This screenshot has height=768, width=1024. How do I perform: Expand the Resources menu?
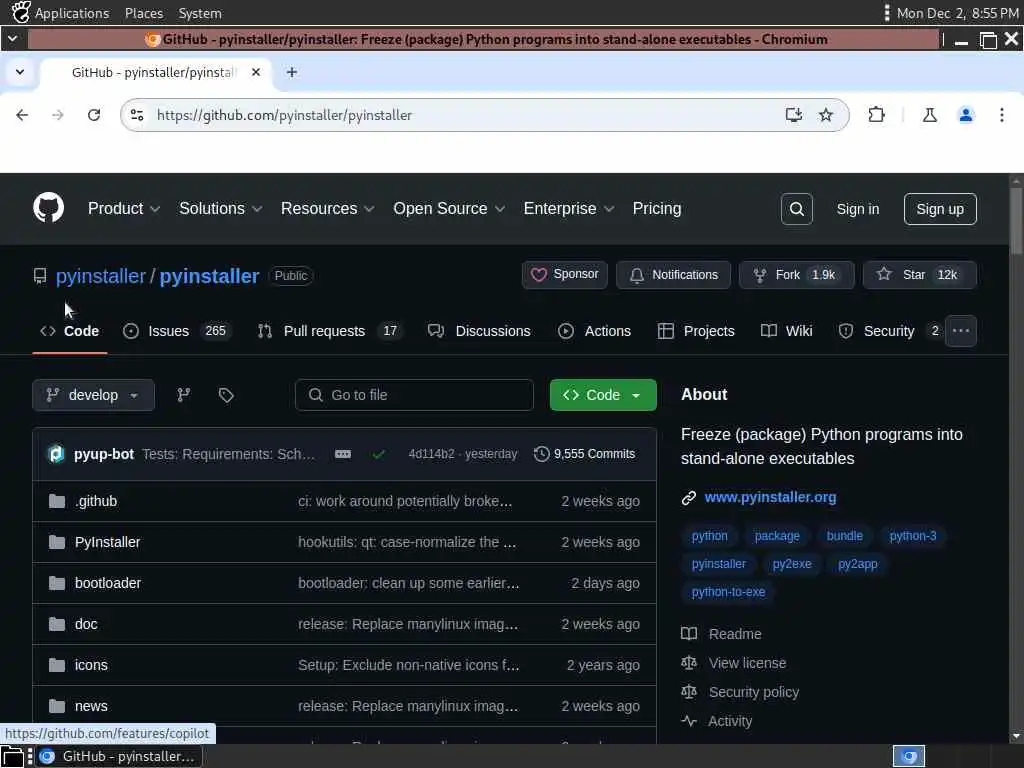click(327, 208)
